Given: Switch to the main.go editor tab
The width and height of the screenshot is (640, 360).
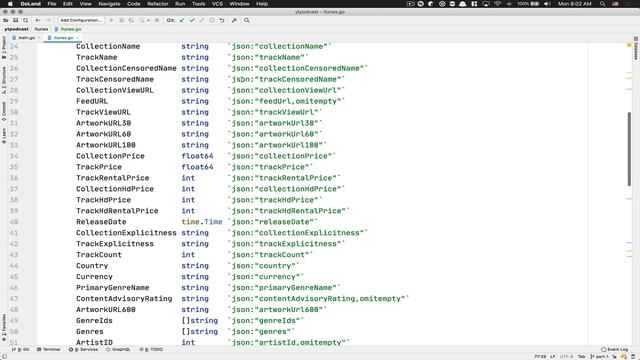Looking at the screenshot, I should 27,38.
